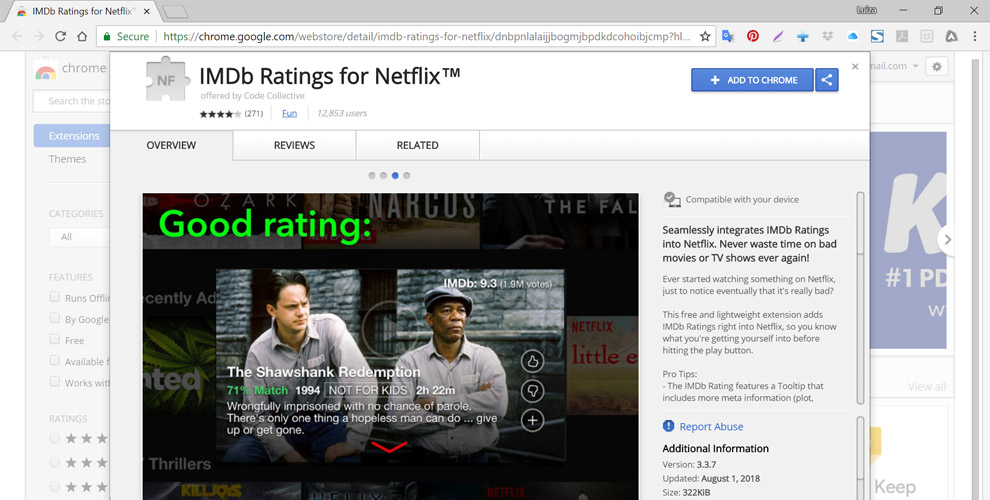Image resolution: width=990 pixels, height=500 pixels.
Task: Click the plus icon on Shawshank screenshot
Action: click(x=532, y=420)
